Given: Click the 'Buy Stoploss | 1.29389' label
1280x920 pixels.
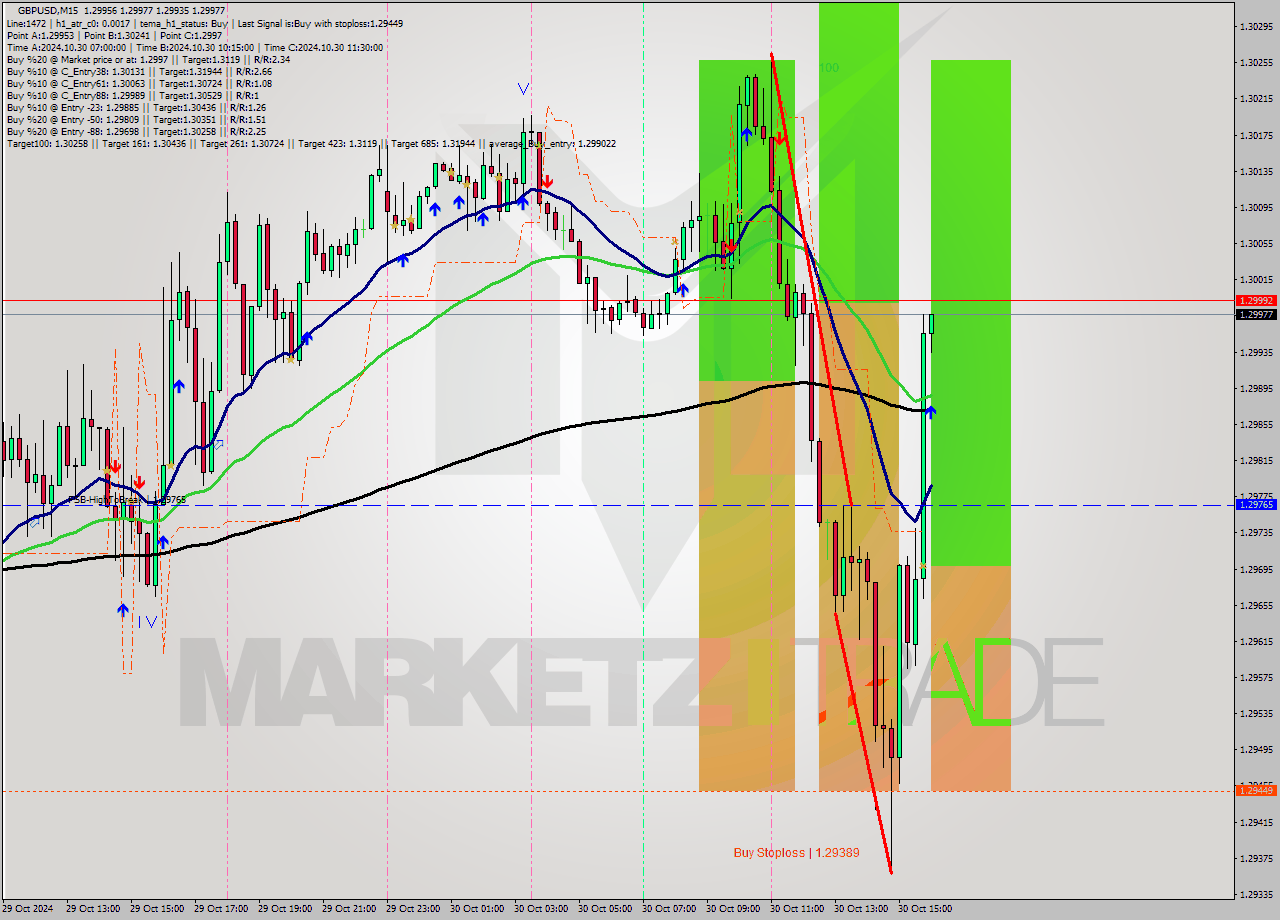Looking at the screenshot, I should coord(796,853).
